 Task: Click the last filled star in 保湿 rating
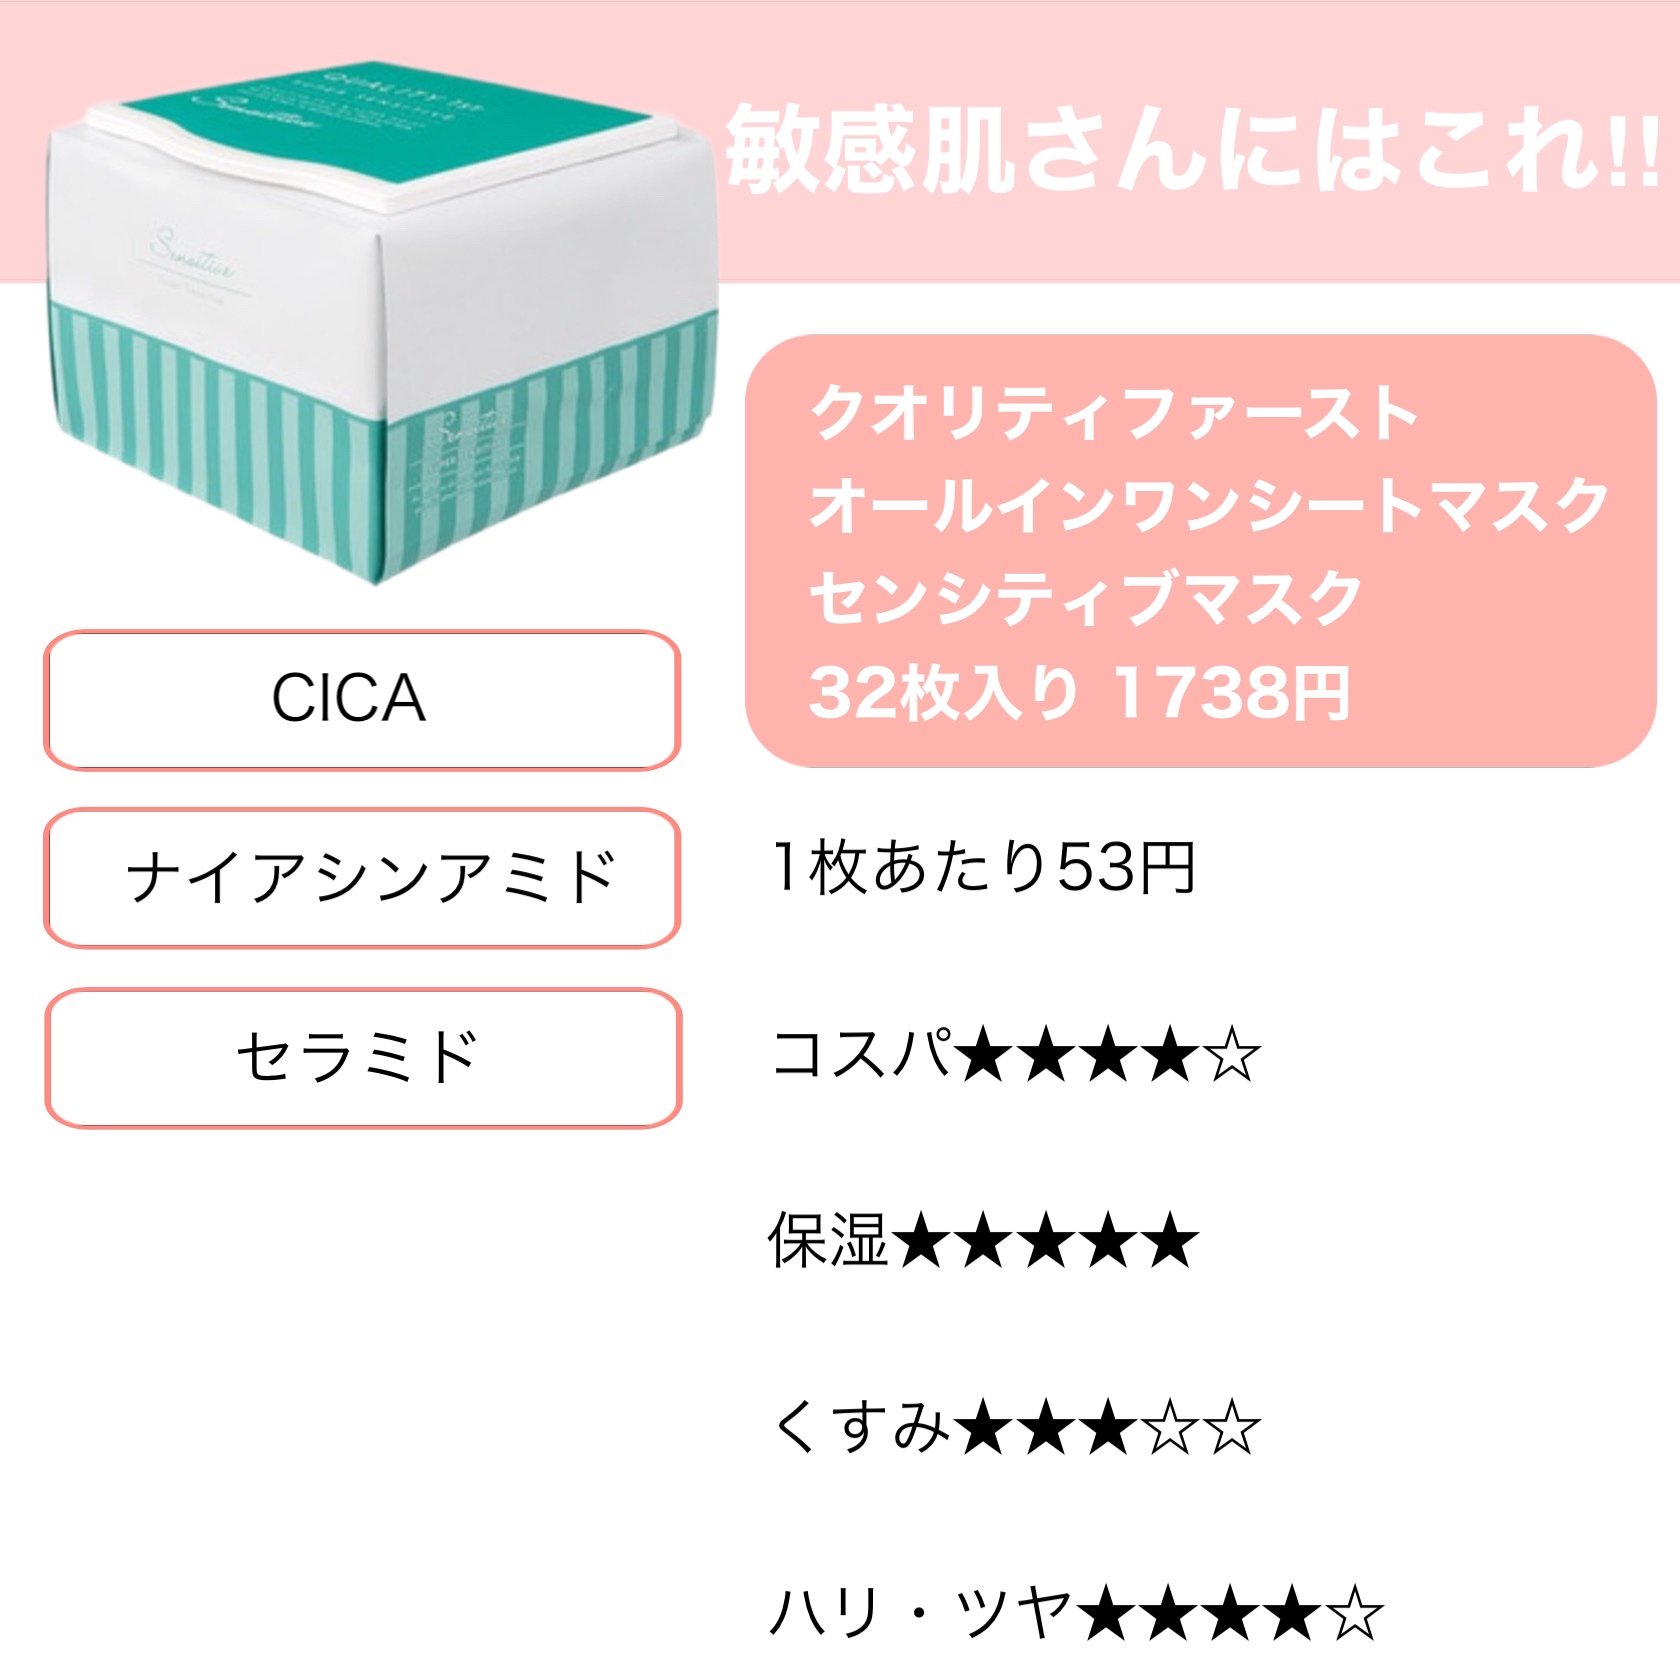pos(1170,1243)
